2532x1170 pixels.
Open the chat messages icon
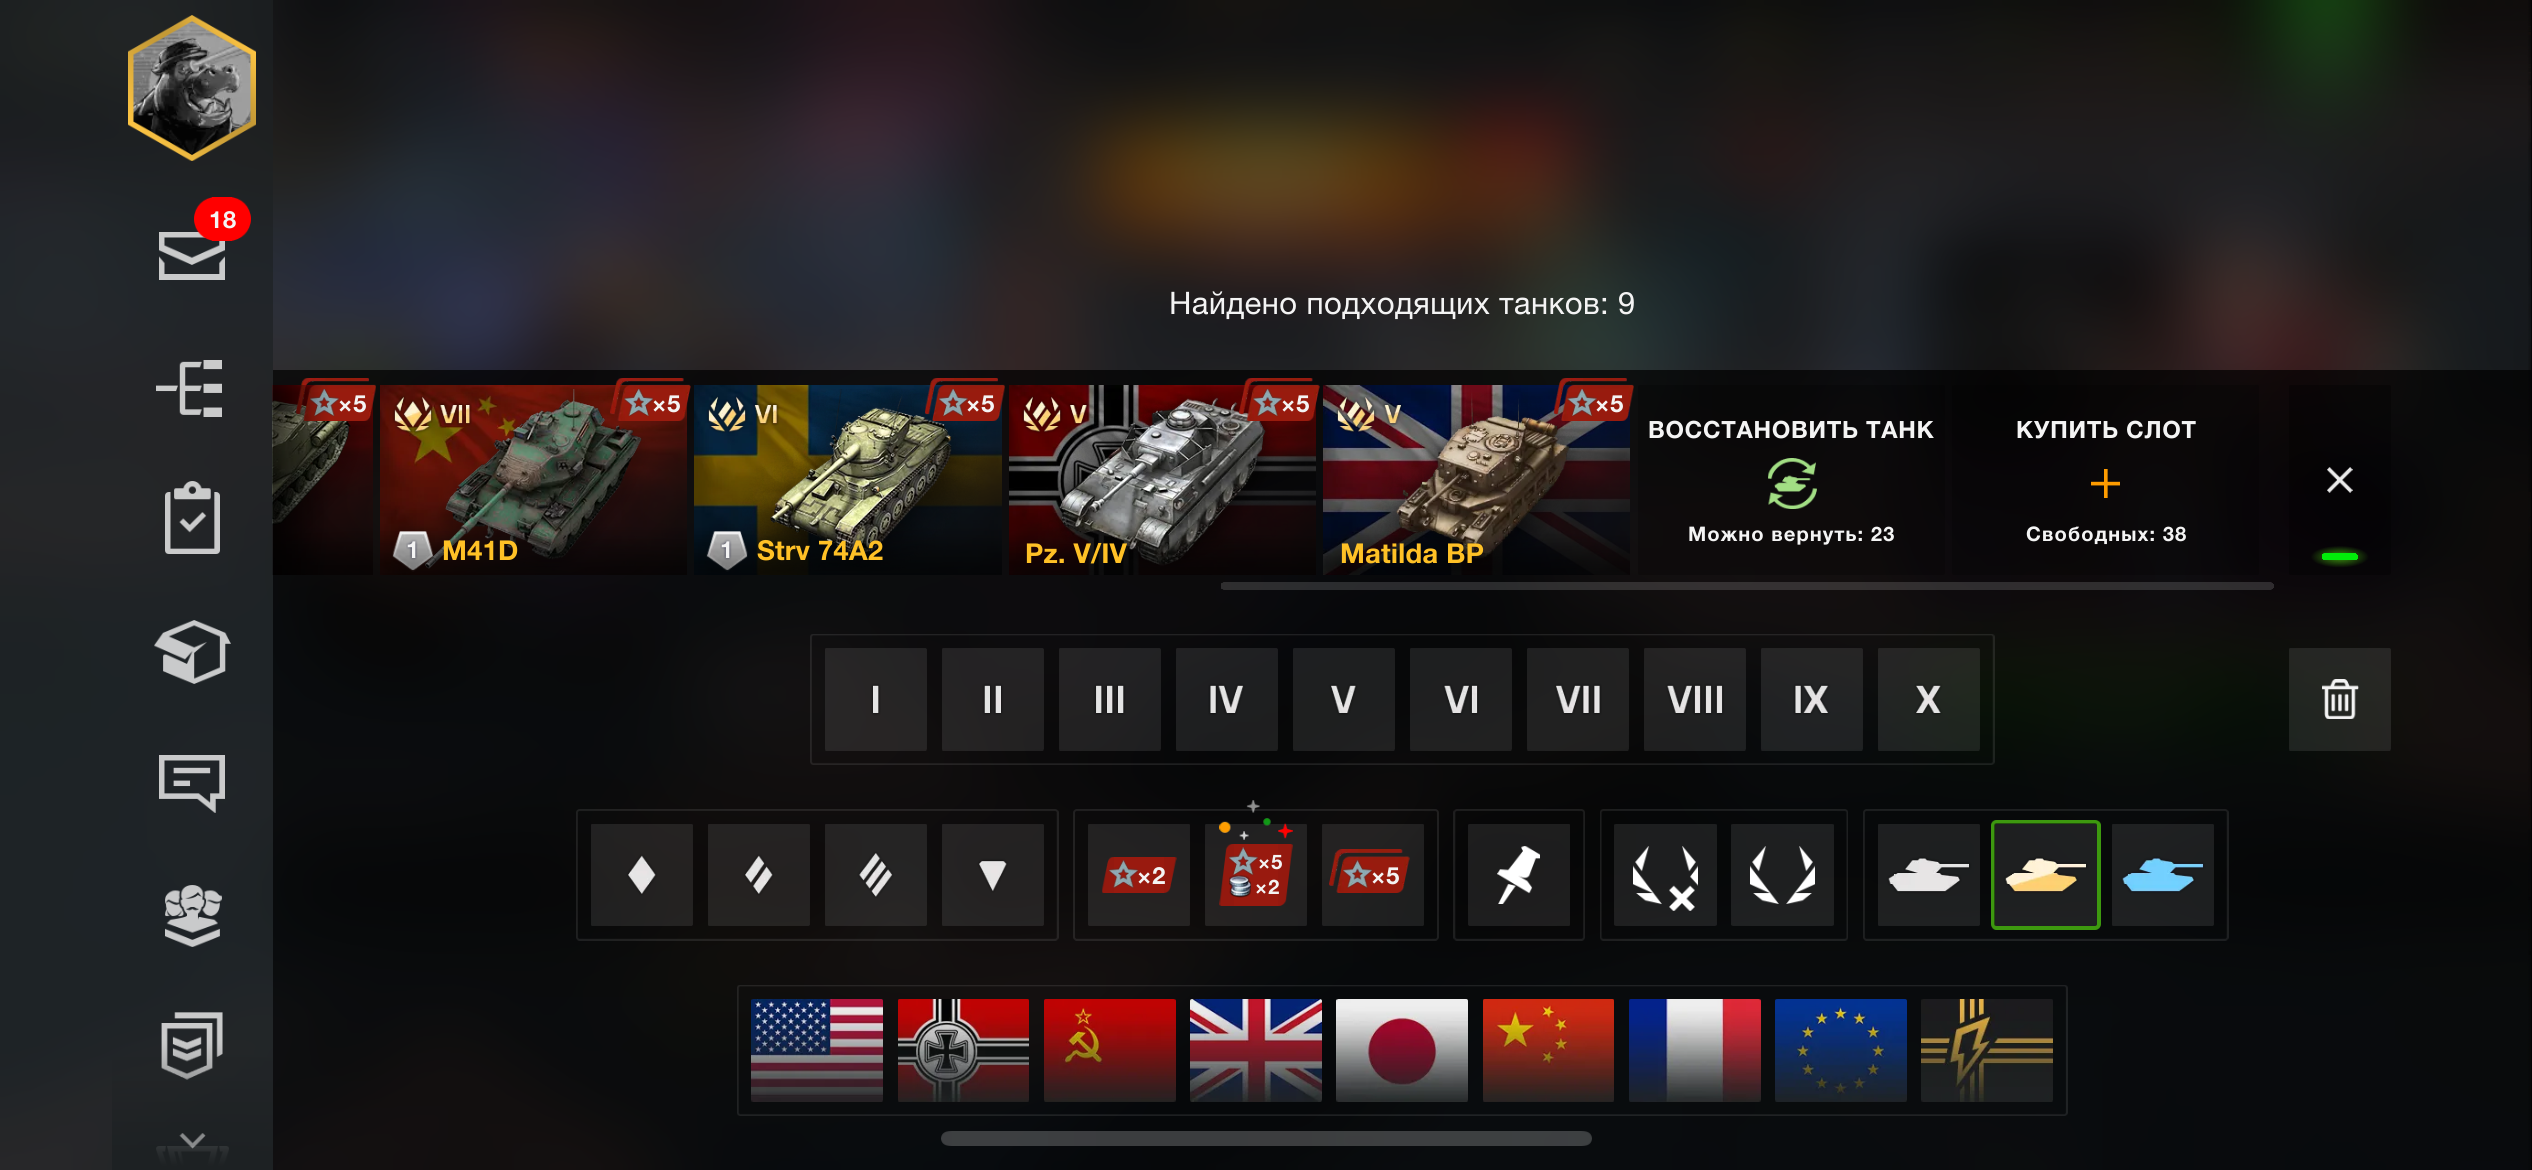tap(192, 782)
